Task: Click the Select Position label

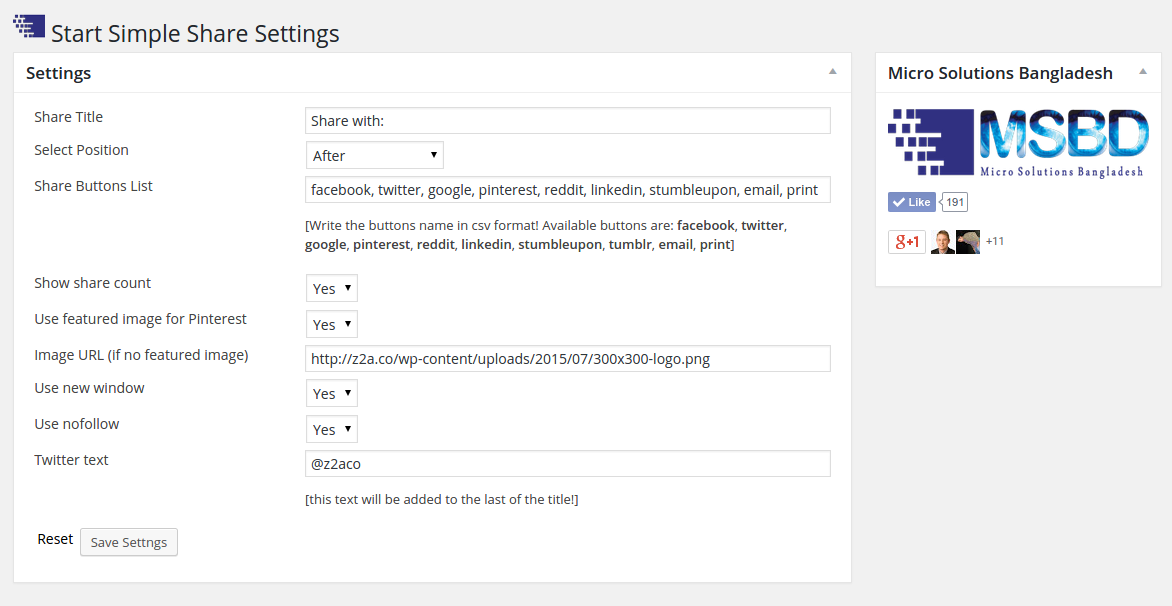Action: (81, 149)
